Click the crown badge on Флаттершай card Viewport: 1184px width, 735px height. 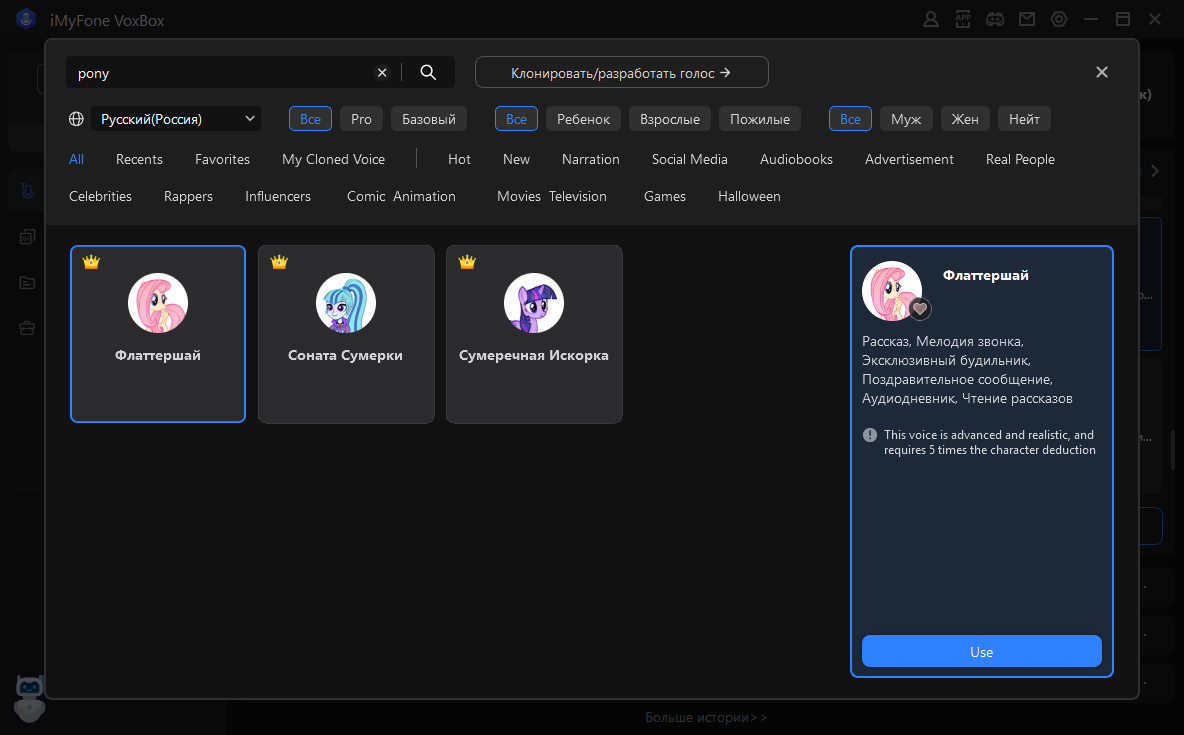tap(91, 262)
